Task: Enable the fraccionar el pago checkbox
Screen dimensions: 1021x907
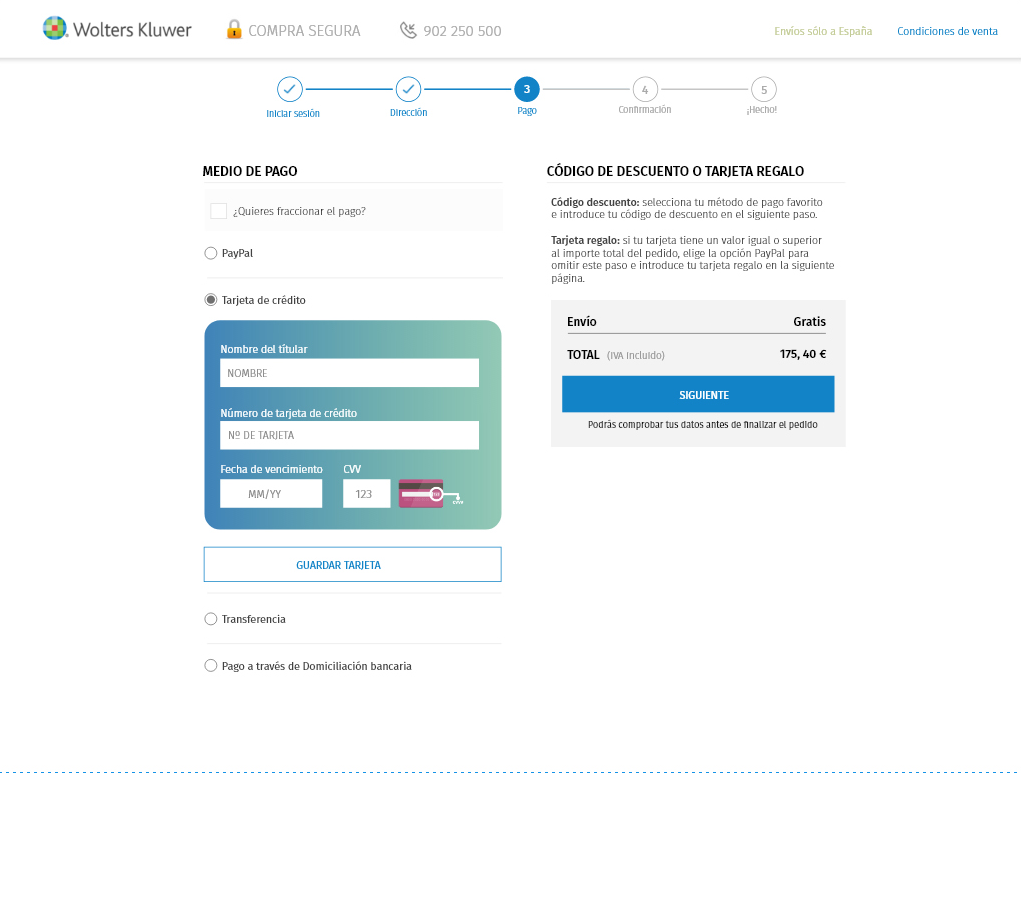Action: pyautogui.click(x=218, y=211)
